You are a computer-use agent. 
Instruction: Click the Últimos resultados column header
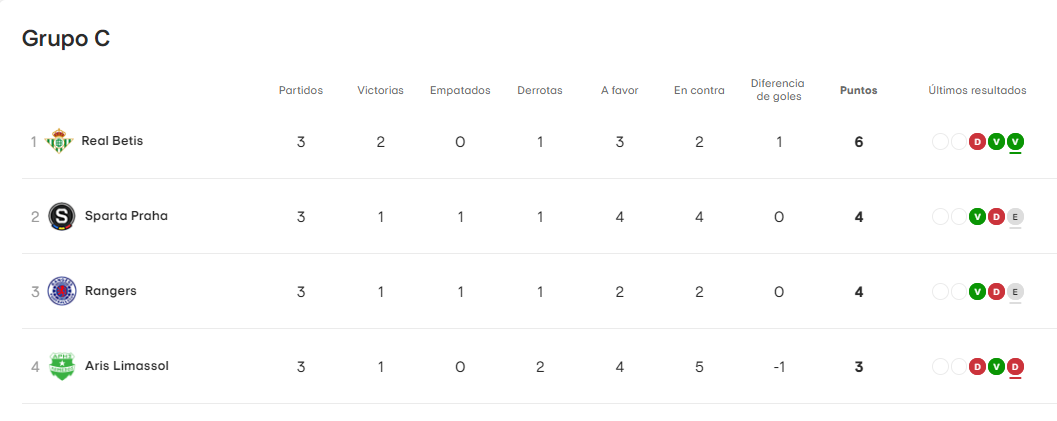pos(977,90)
